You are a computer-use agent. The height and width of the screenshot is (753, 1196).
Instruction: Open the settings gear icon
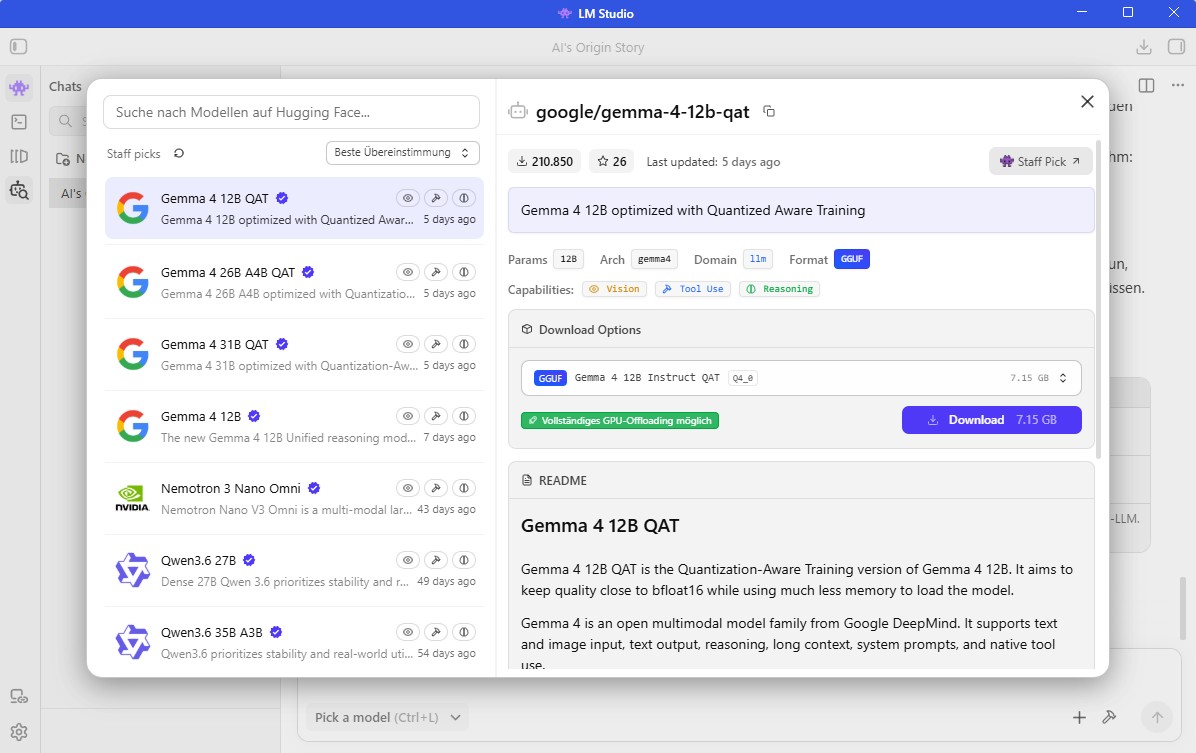click(x=19, y=732)
